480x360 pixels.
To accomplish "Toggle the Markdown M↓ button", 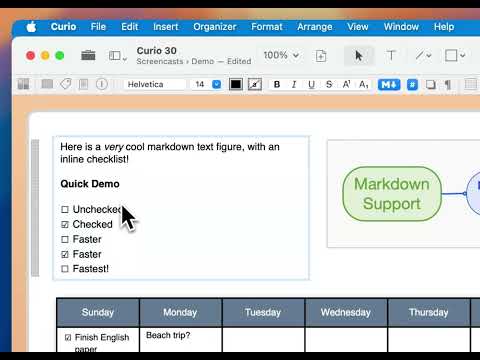I will point(389,84).
